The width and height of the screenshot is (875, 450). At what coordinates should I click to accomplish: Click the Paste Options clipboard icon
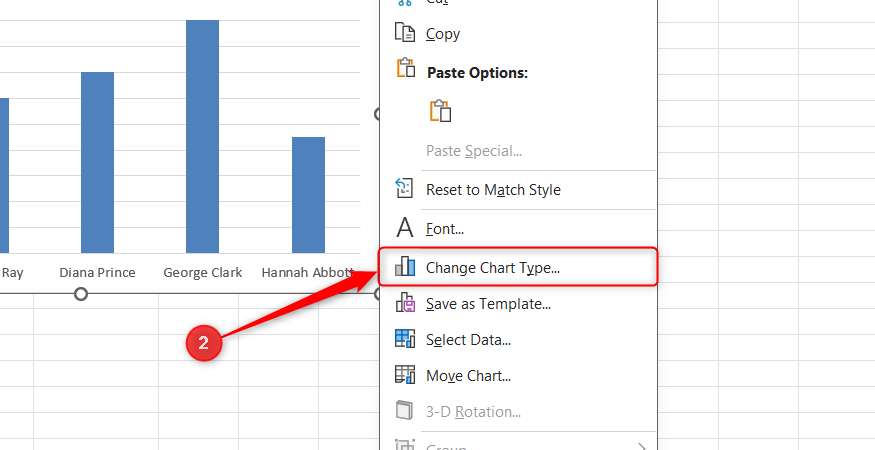tap(406, 68)
